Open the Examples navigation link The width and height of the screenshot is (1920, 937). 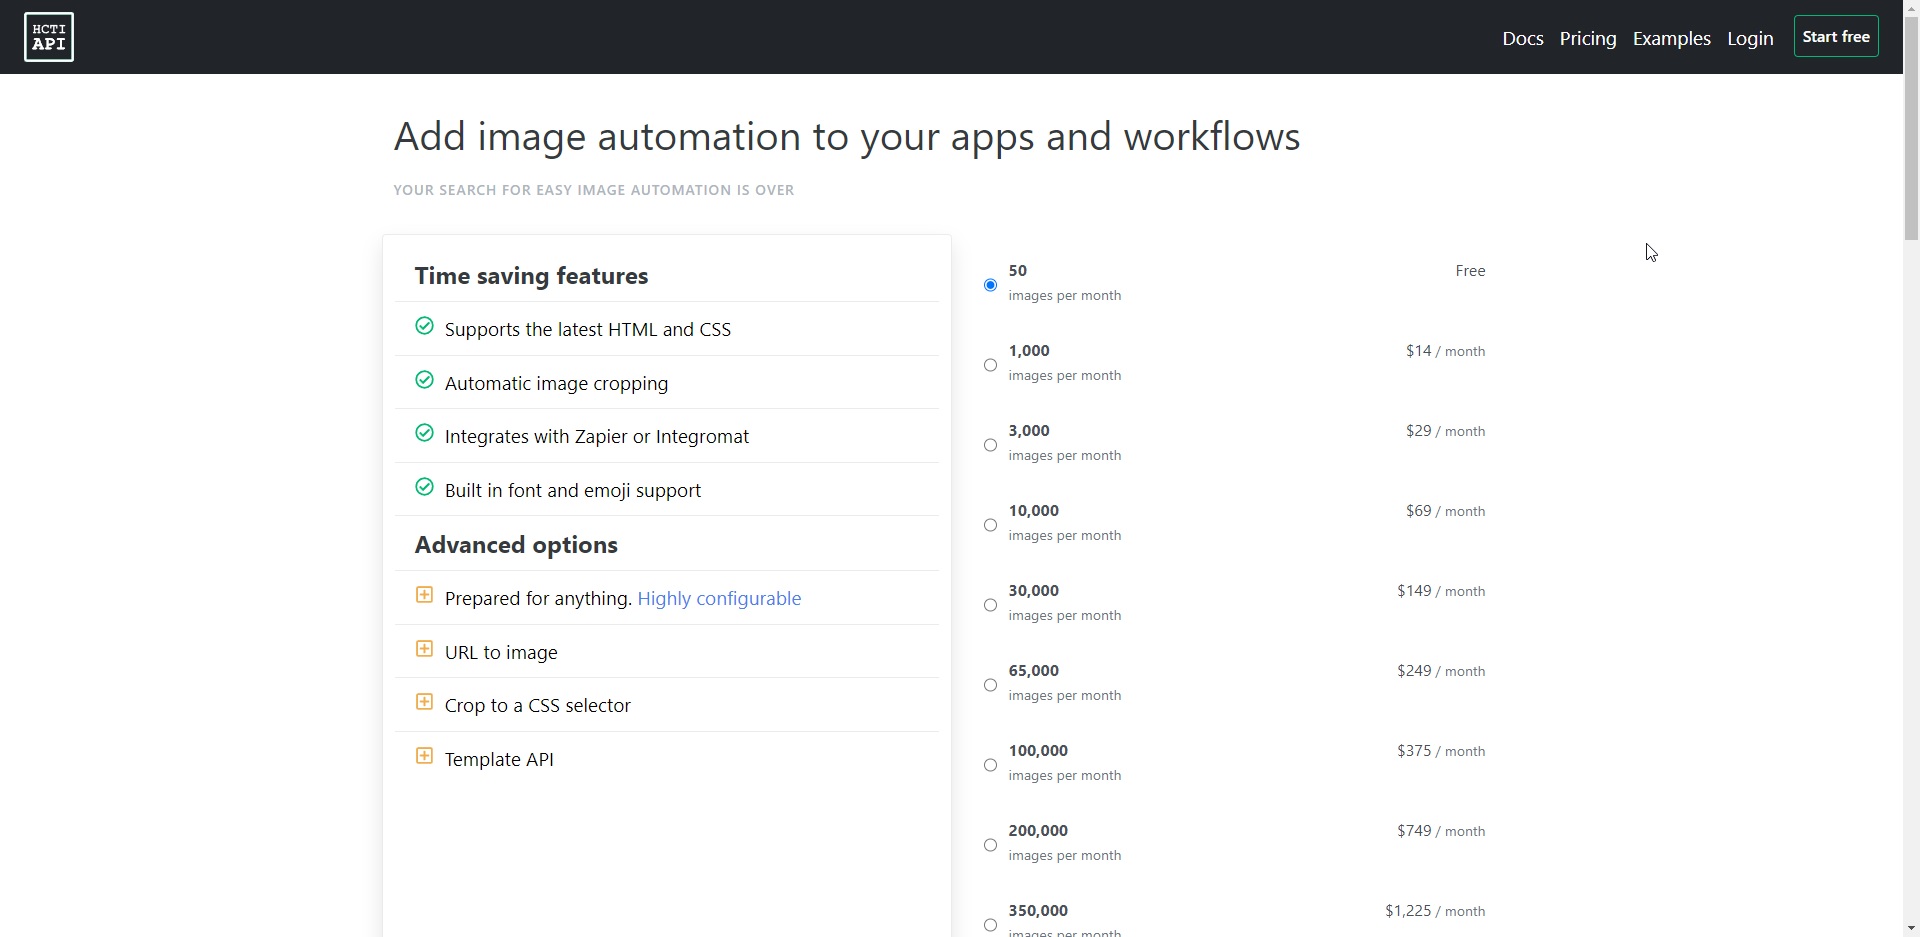pyautogui.click(x=1671, y=38)
